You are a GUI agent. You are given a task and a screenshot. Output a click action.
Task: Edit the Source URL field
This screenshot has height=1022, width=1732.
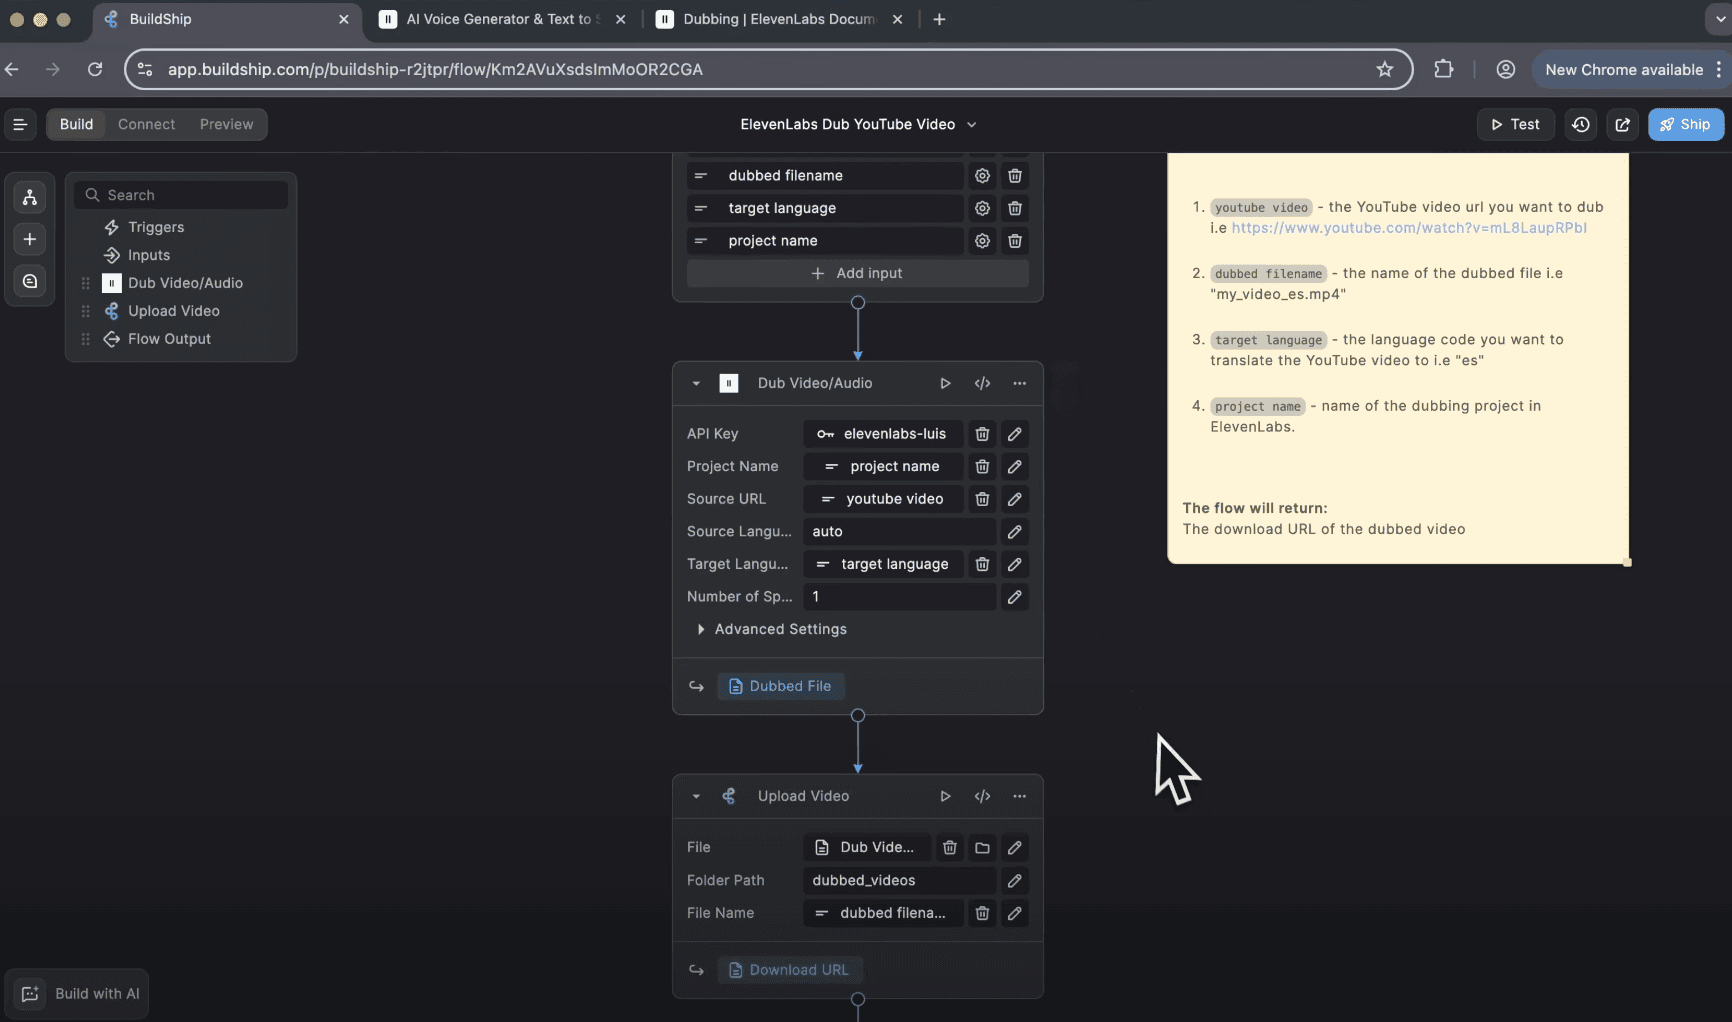pos(1015,499)
